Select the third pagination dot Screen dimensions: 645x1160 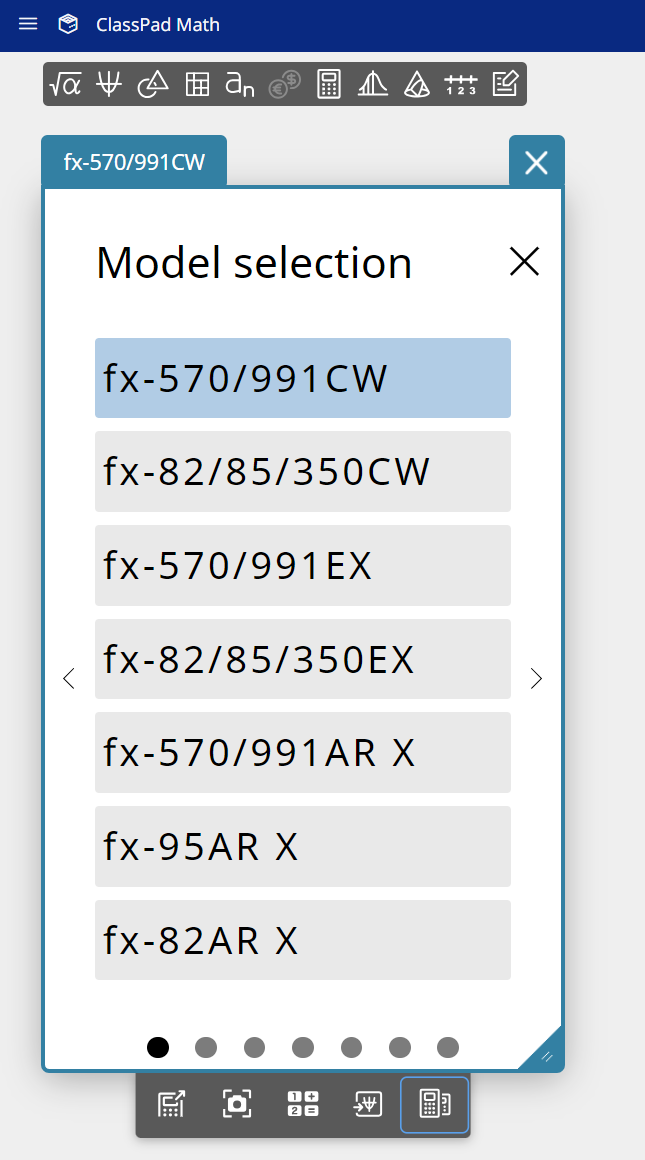coord(254,1047)
